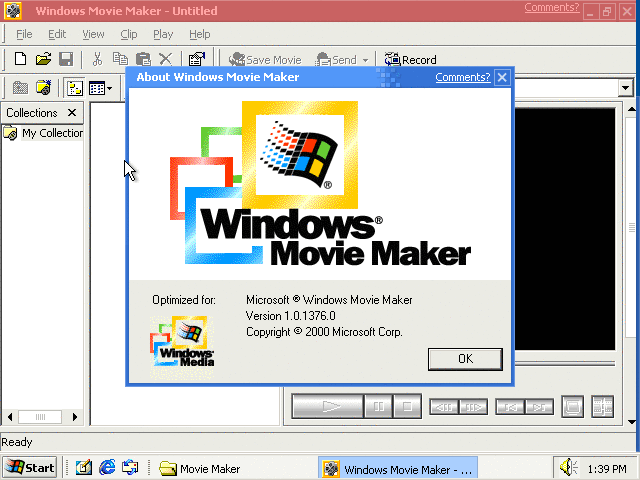Click the Play button in the monitor

click(327, 407)
